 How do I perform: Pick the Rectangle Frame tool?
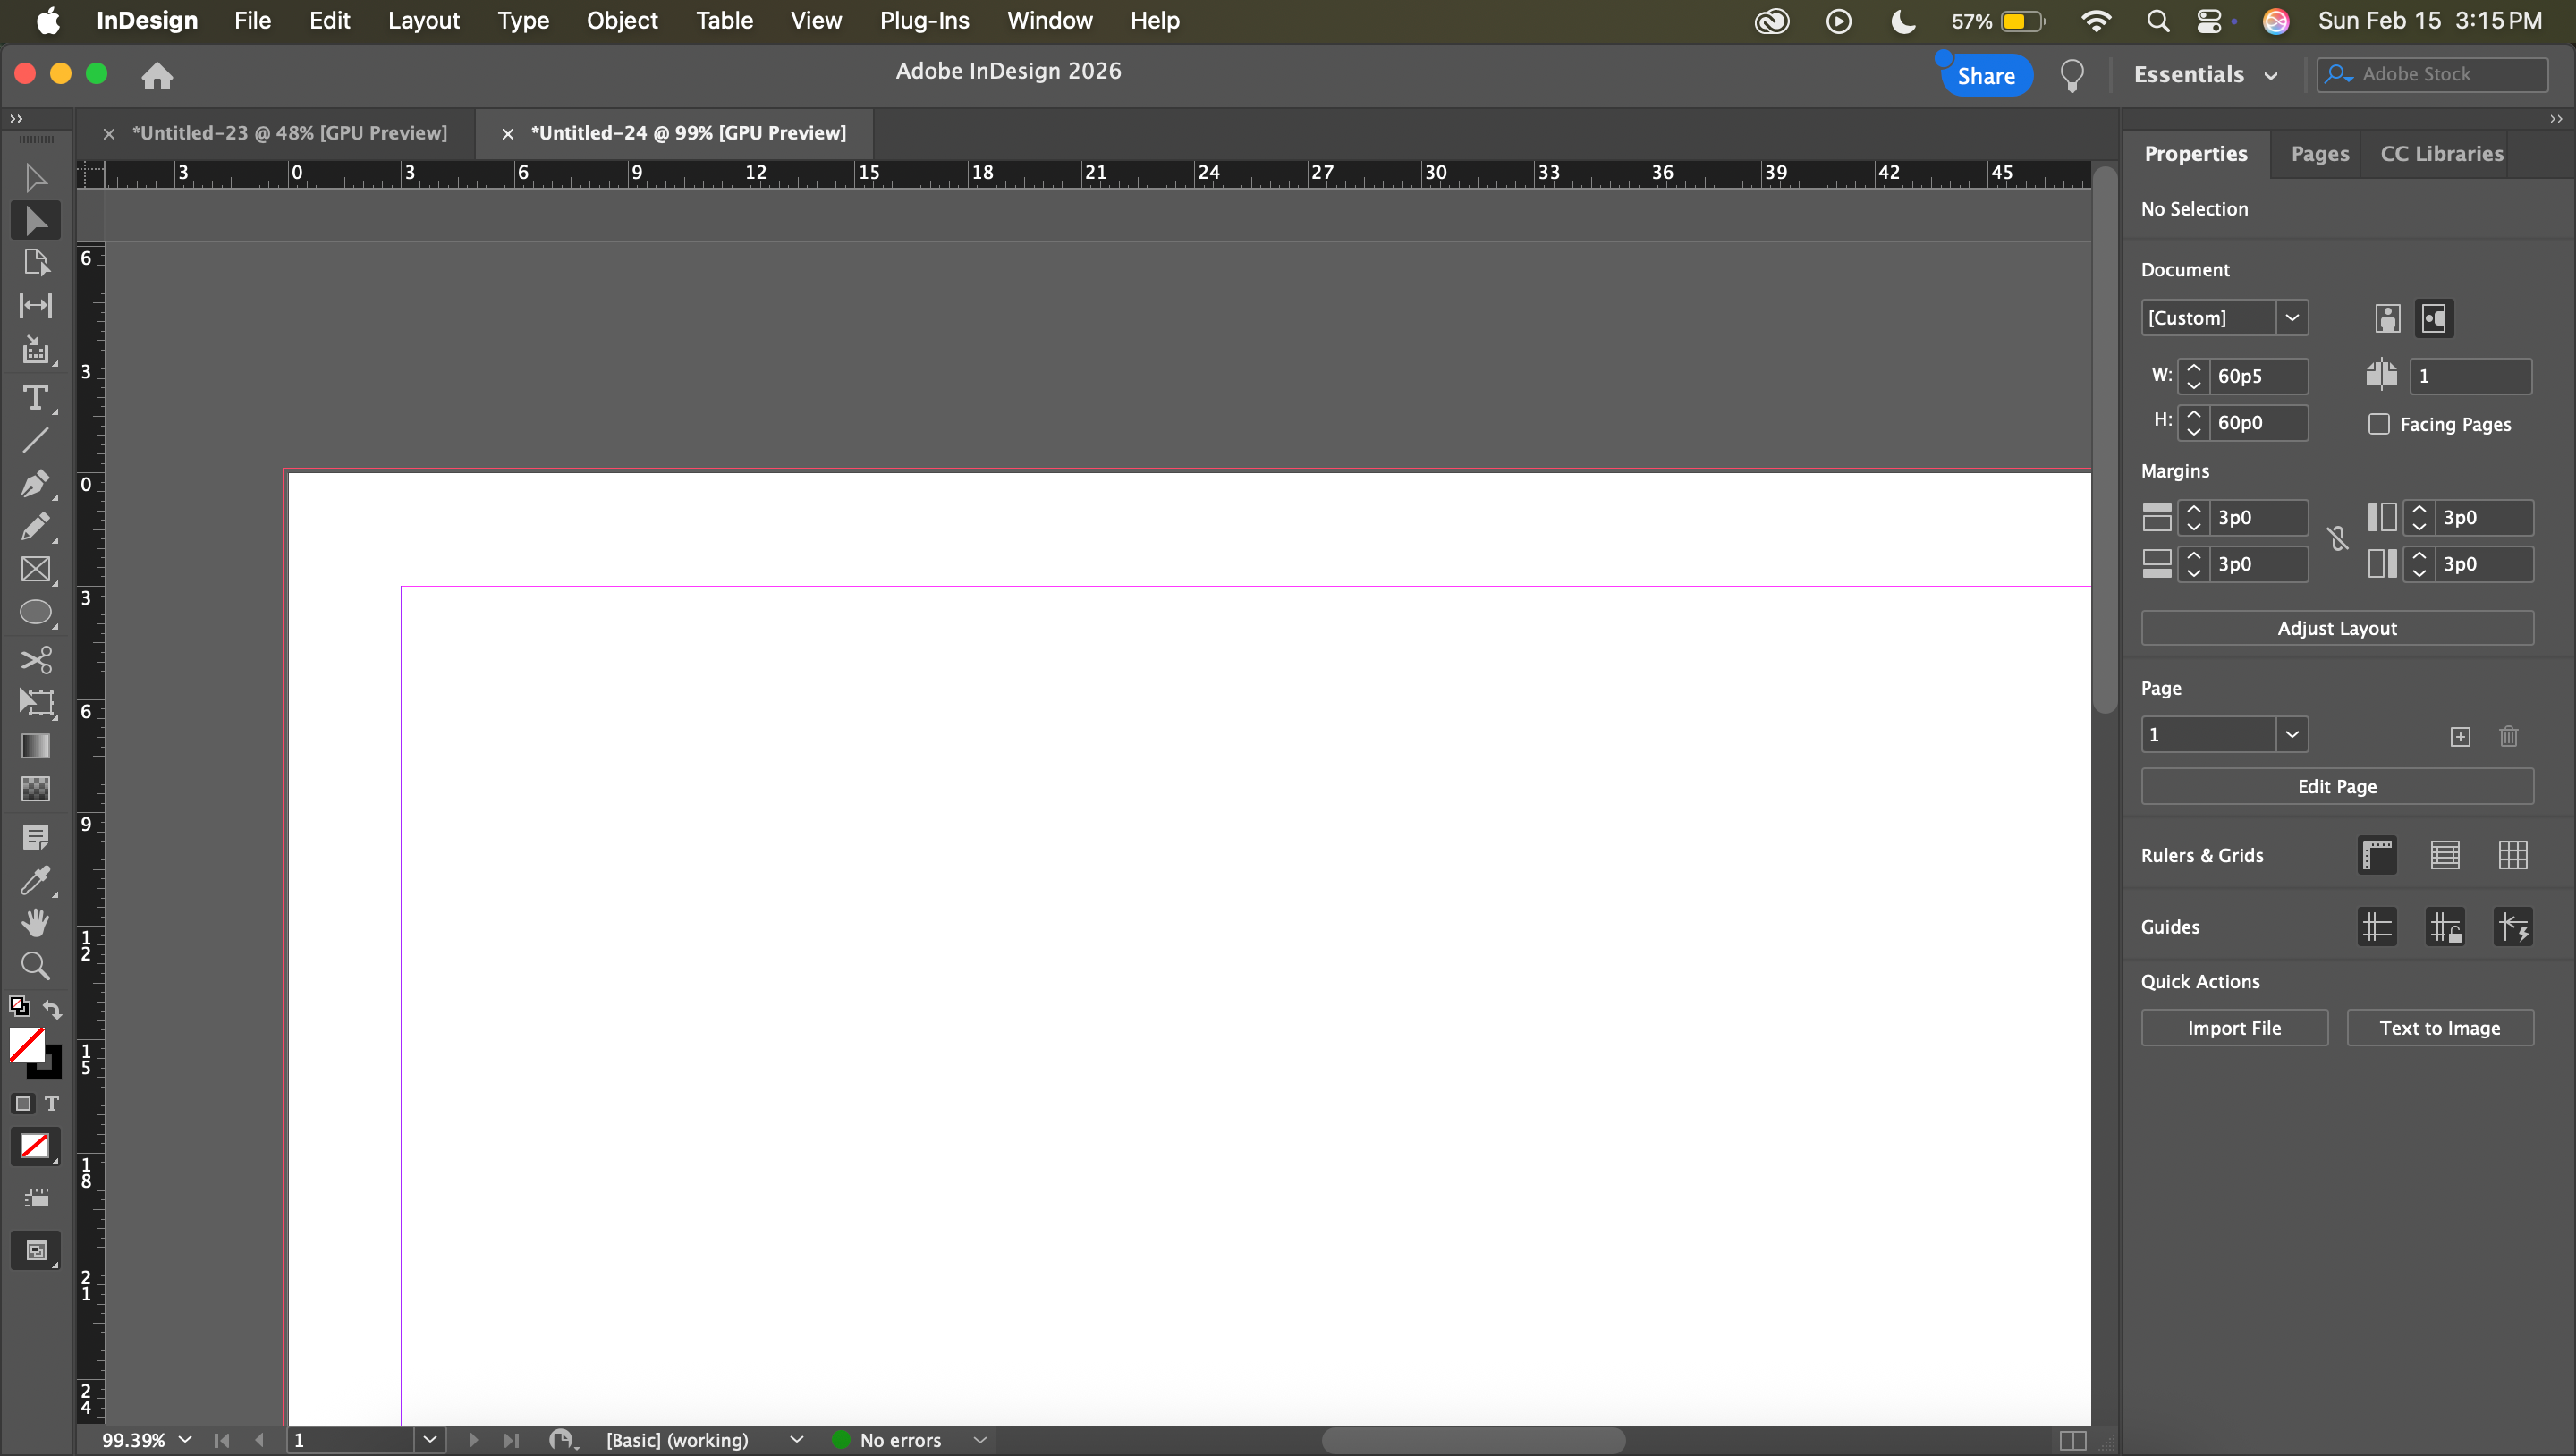tap(35, 570)
